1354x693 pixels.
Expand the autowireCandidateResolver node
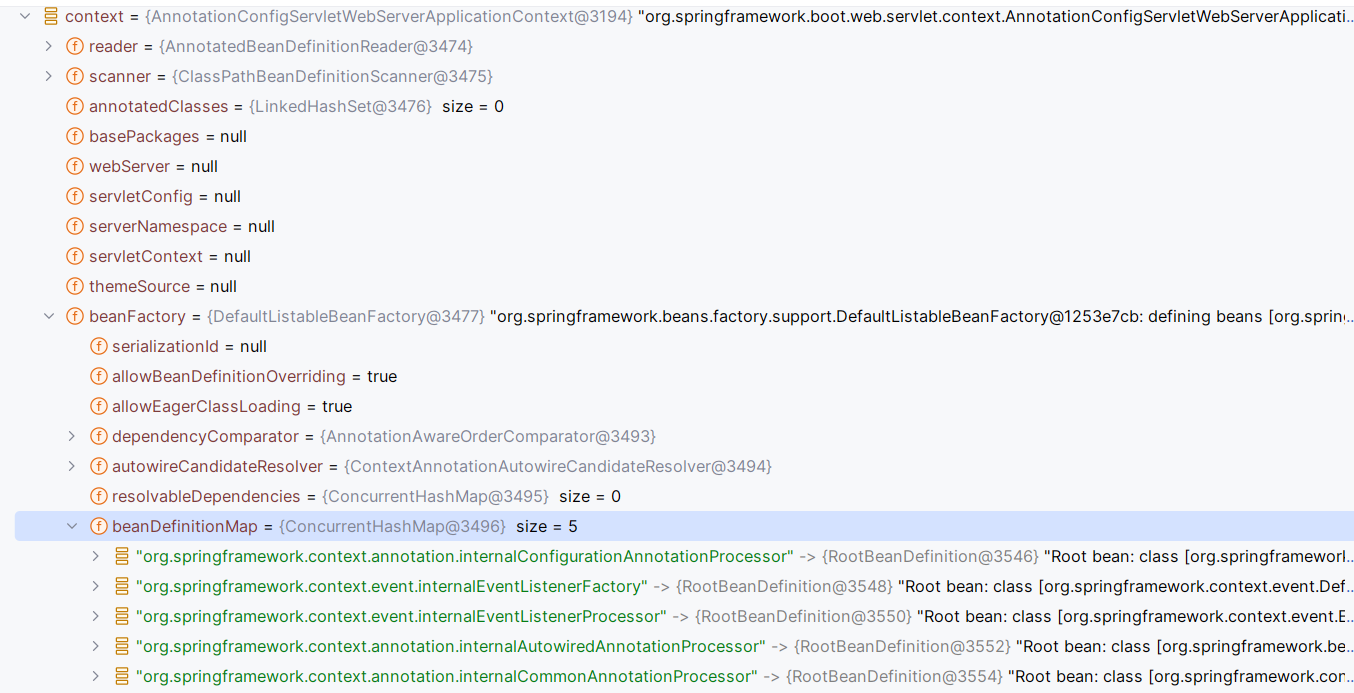71,466
